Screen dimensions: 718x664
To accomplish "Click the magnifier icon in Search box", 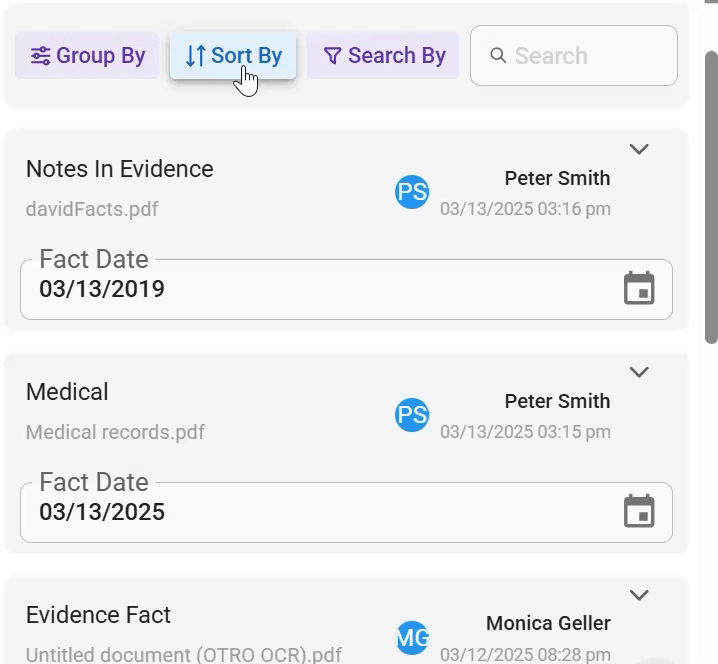I will click(x=498, y=55).
